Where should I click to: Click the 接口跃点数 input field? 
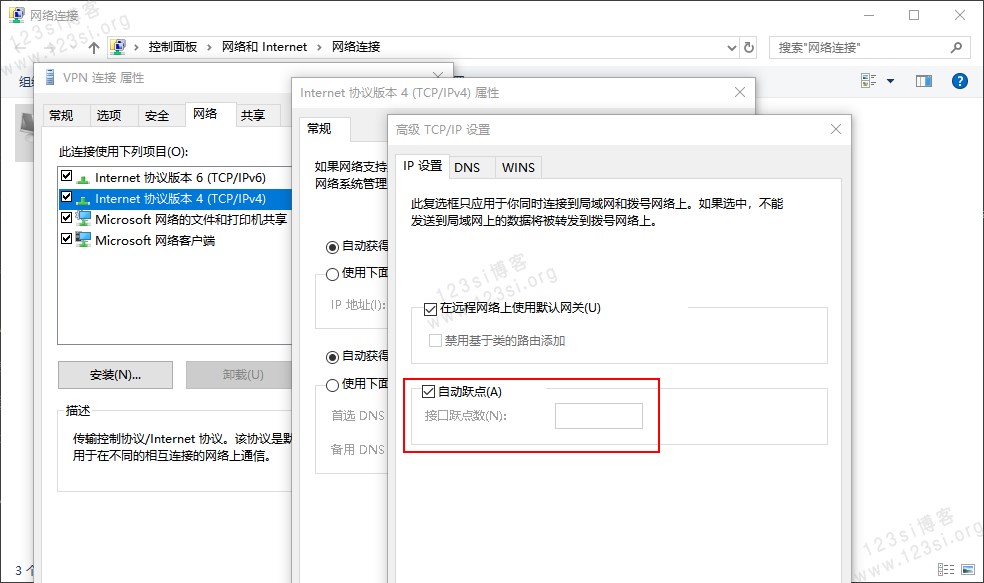tap(598, 415)
